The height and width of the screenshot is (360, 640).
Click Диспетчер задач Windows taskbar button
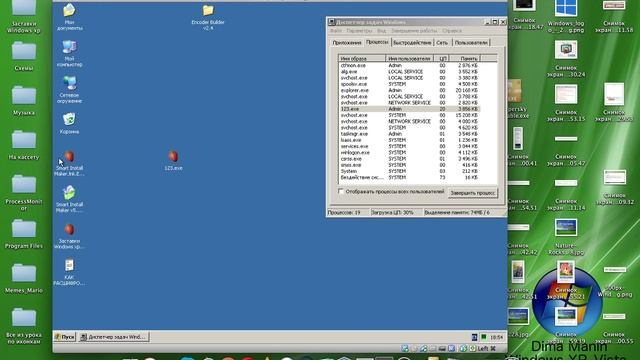pos(114,337)
